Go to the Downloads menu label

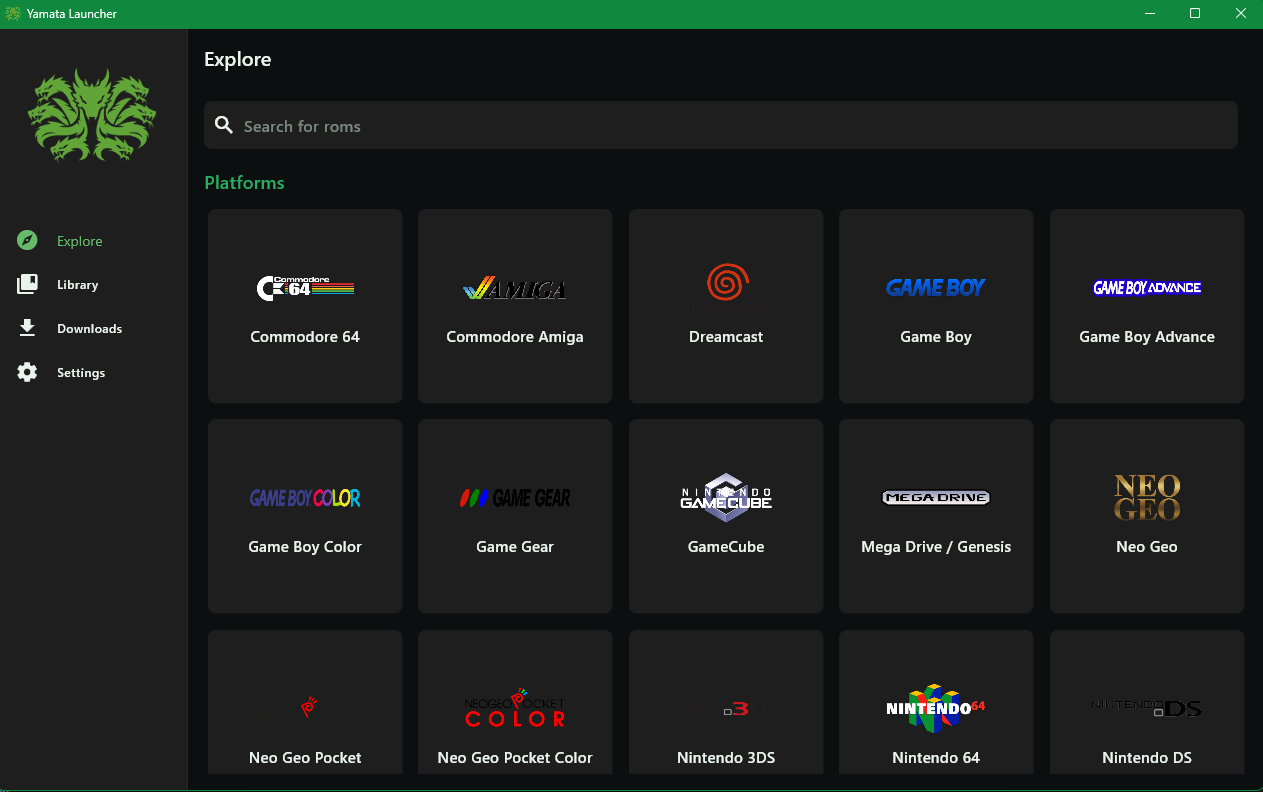pyautogui.click(x=90, y=329)
